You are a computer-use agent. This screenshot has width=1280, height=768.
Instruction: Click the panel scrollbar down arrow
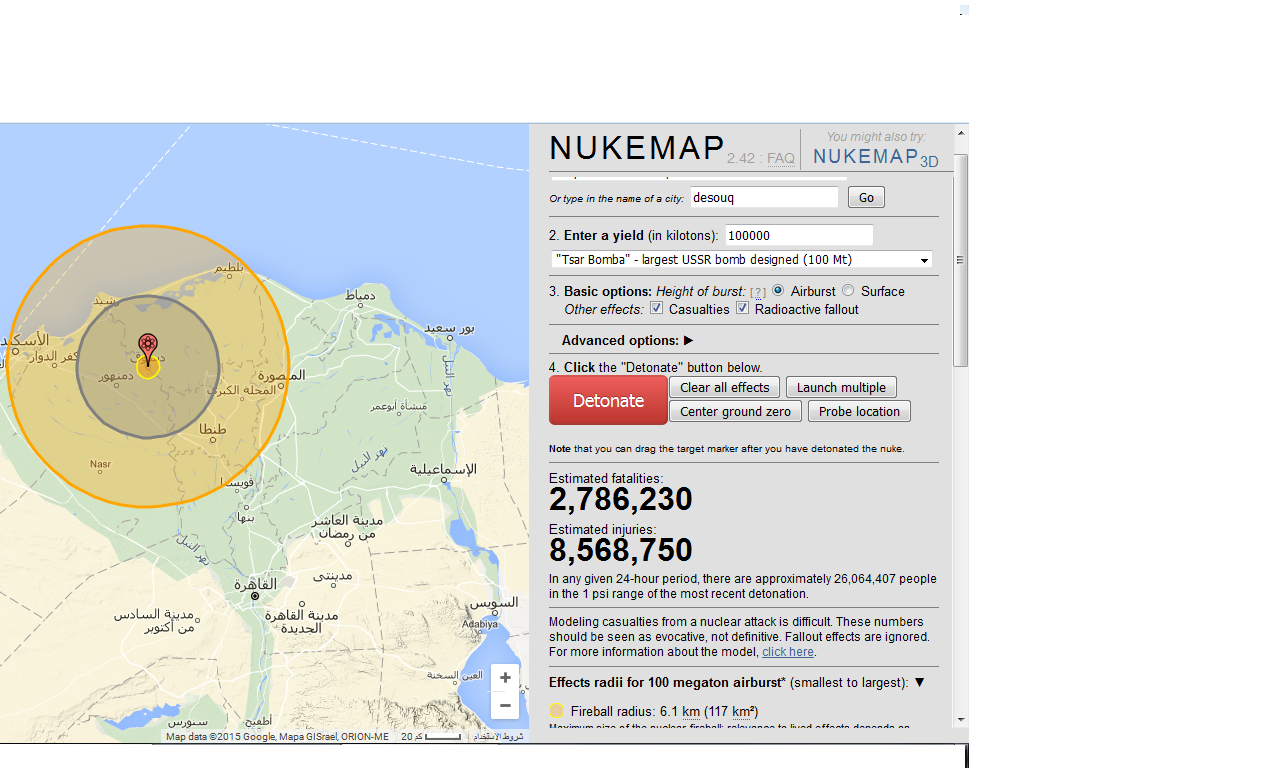tap(961, 719)
